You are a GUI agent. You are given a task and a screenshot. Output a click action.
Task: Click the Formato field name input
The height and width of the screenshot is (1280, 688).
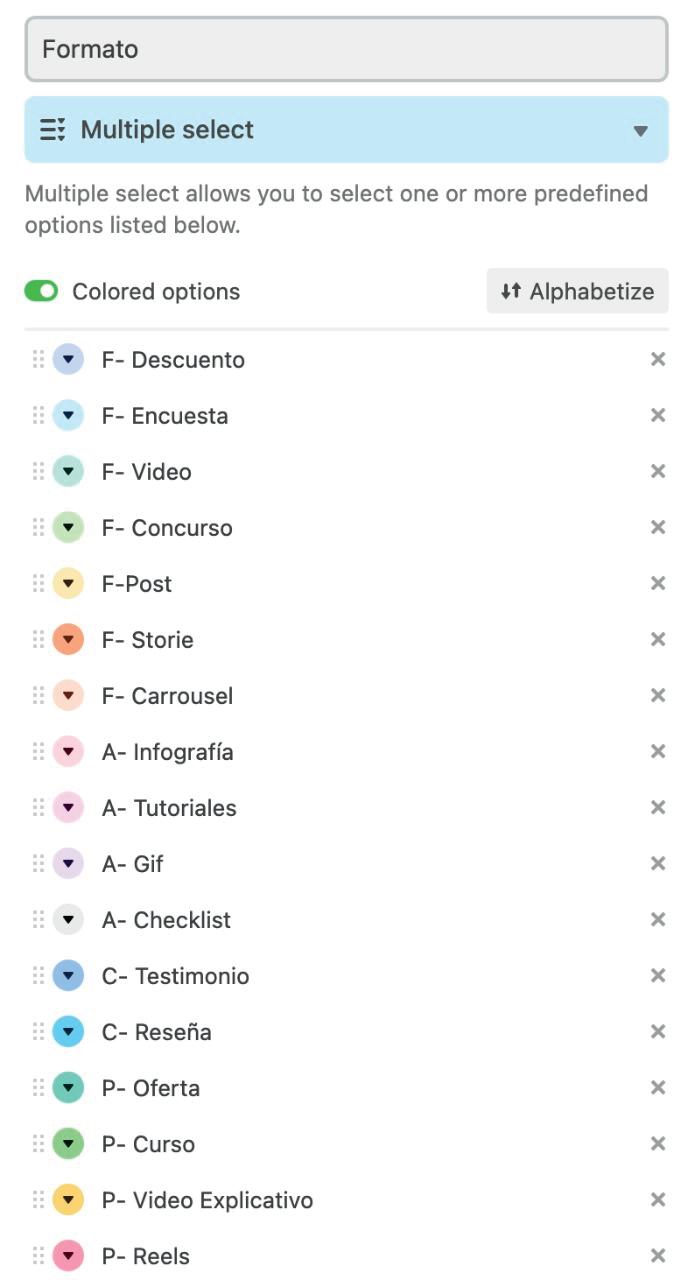pyautogui.click(x=346, y=49)
